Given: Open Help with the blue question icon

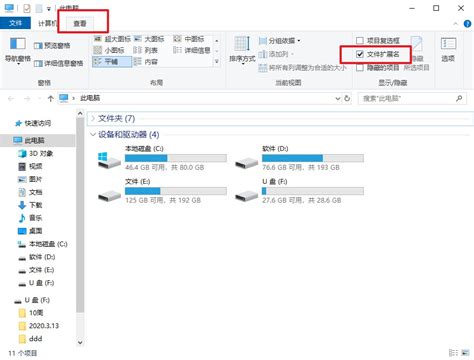Looking at the screenshot, I should click(x=467, y=24).
